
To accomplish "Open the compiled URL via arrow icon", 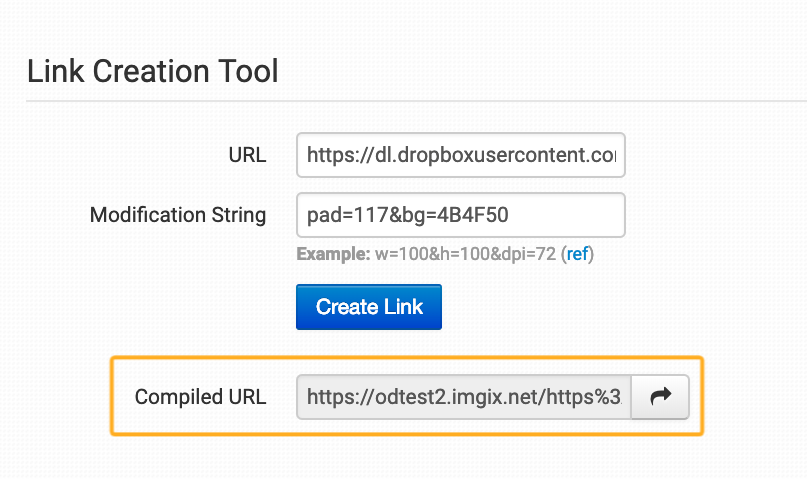I will click(x=660, y=397).
